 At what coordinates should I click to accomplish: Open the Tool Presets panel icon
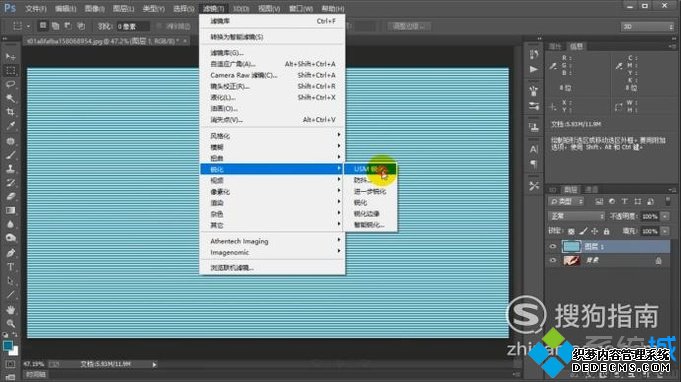pos(534,186)
